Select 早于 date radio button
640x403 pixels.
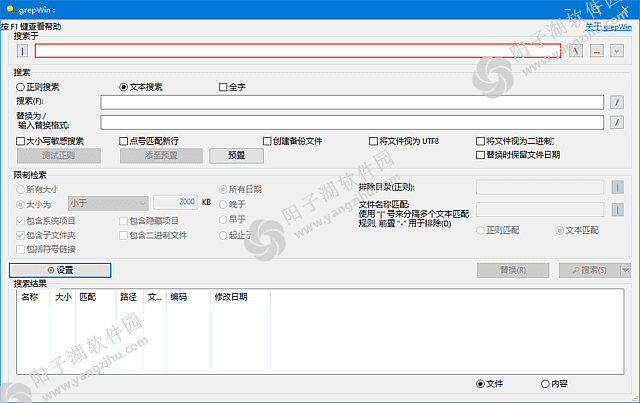point(232,220)
